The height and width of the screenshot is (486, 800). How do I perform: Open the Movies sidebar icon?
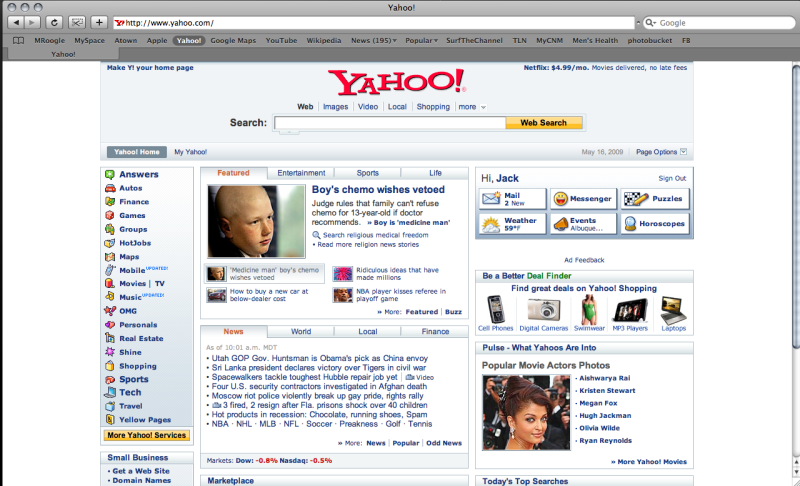(x=110, y=284)
